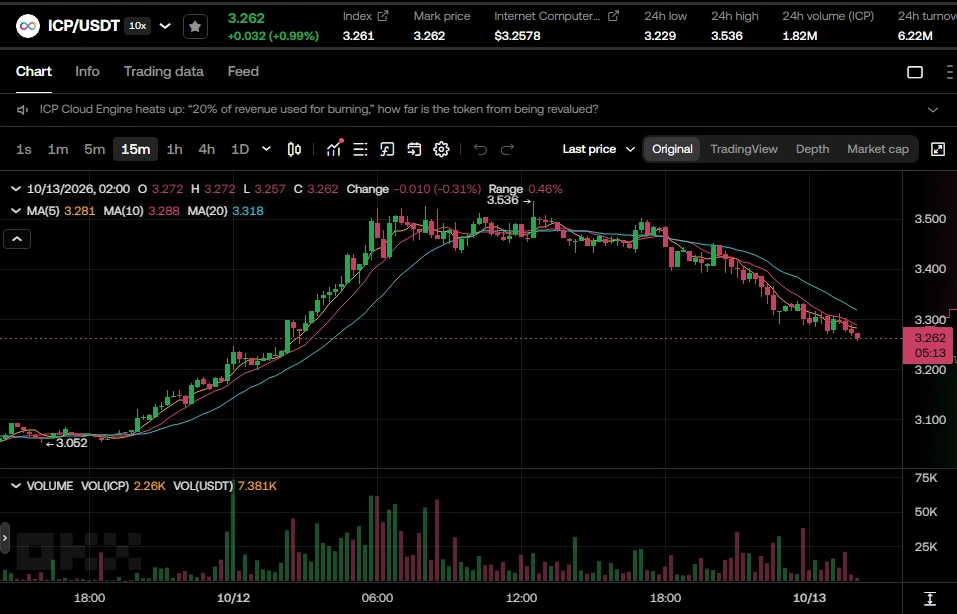Select the 1s timeframe
The image size is (957, 614).
point(24,150)
